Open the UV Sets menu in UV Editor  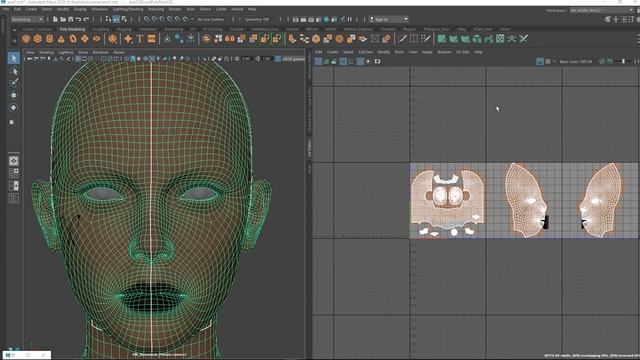462,52
